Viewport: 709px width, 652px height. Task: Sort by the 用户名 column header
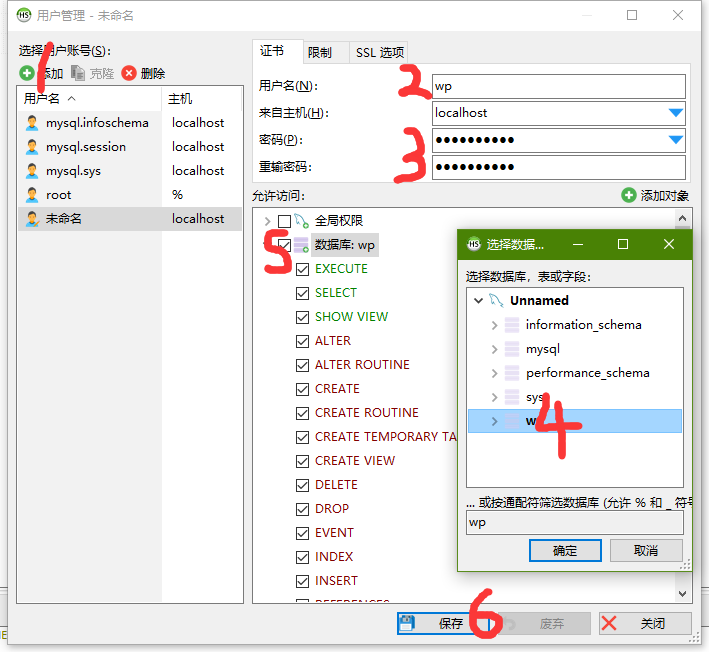point(89,98)
